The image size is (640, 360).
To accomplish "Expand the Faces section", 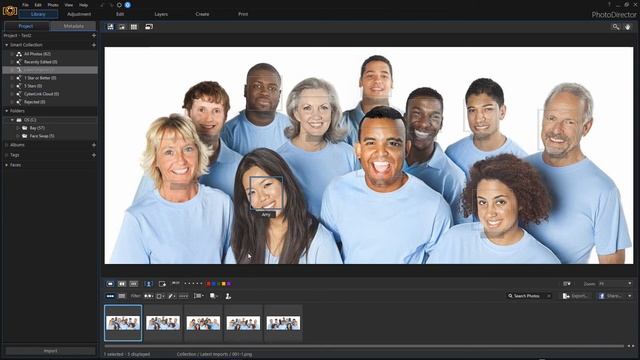I will [x=7, y=165].
